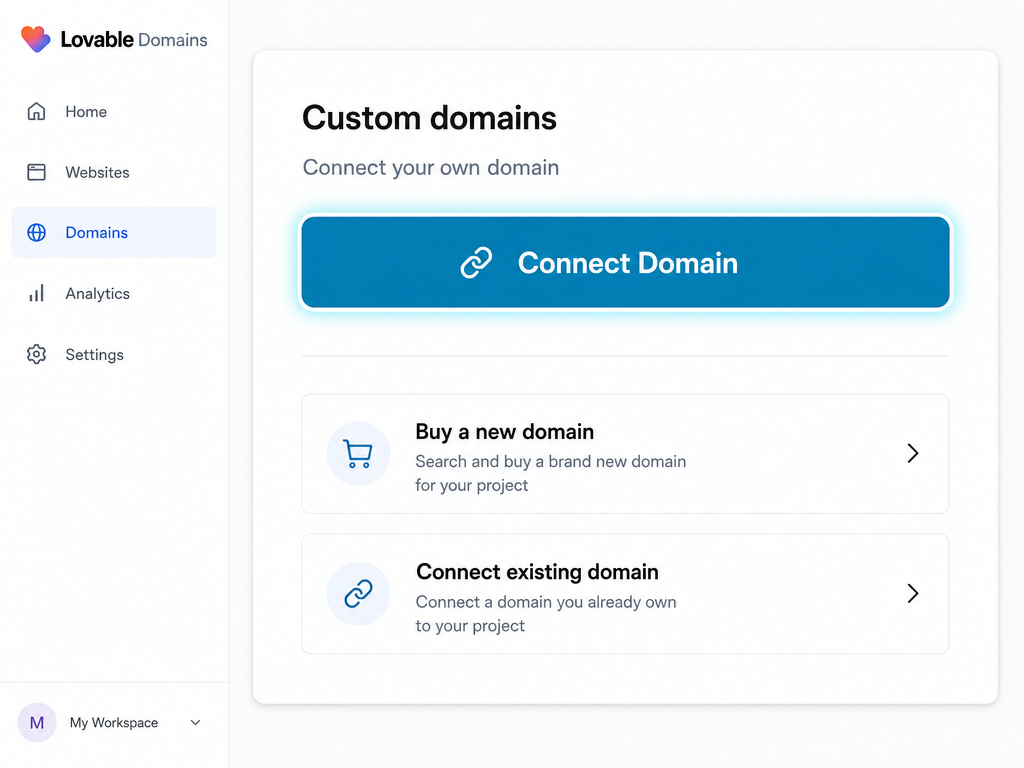Expand the My Workspace dropdown chevron

(x=195, y=722)
